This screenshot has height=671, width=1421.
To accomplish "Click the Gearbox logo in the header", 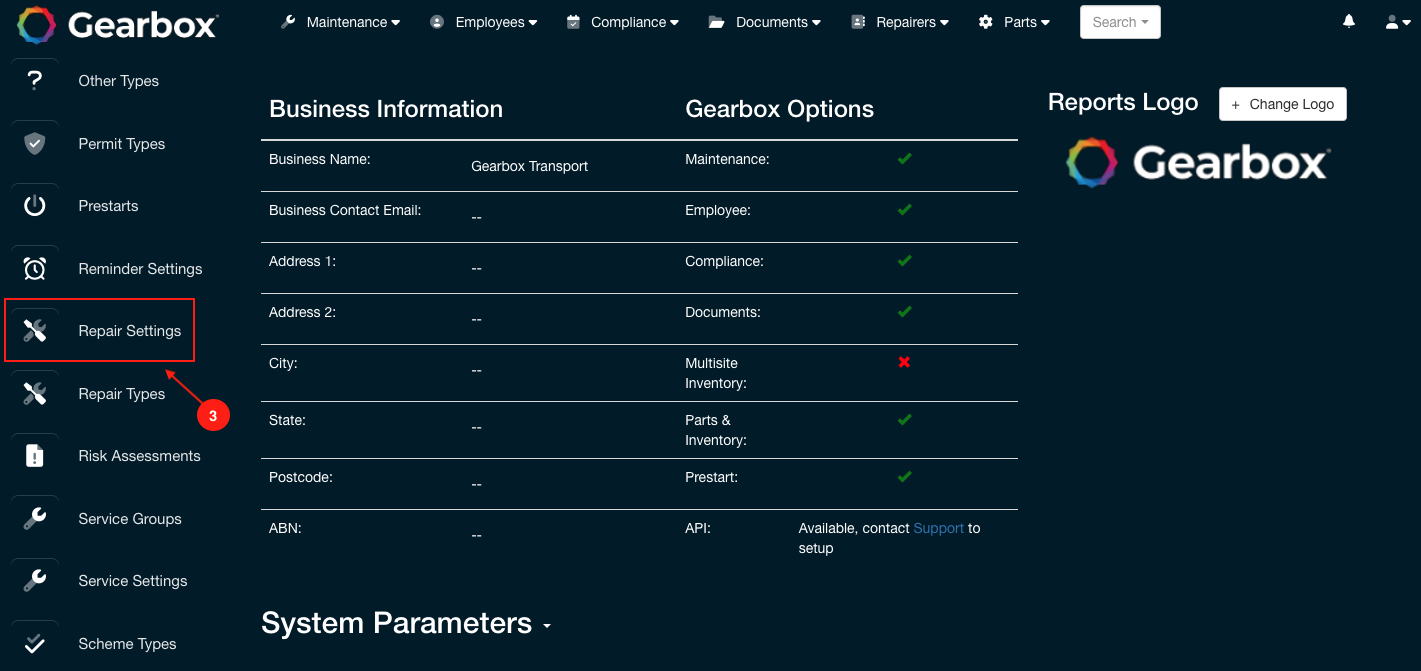I will coord(117,24).
